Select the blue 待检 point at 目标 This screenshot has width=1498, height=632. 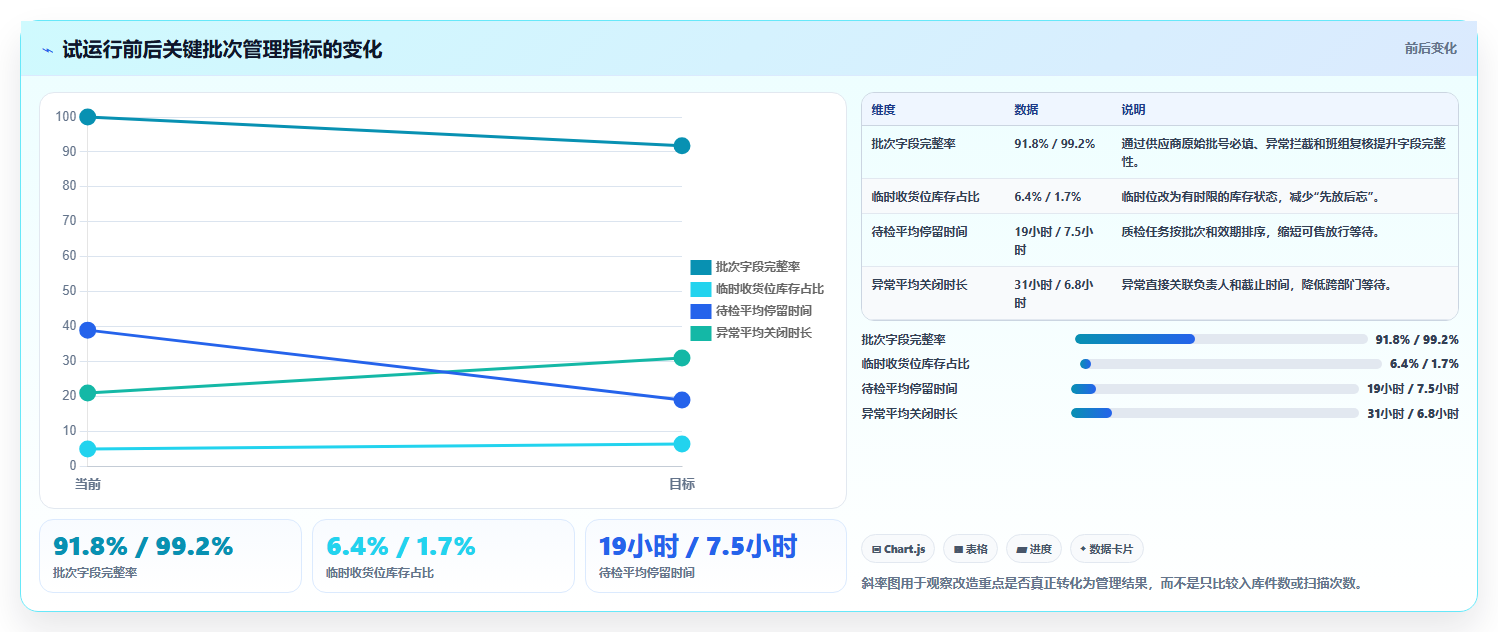click(682, 400)
